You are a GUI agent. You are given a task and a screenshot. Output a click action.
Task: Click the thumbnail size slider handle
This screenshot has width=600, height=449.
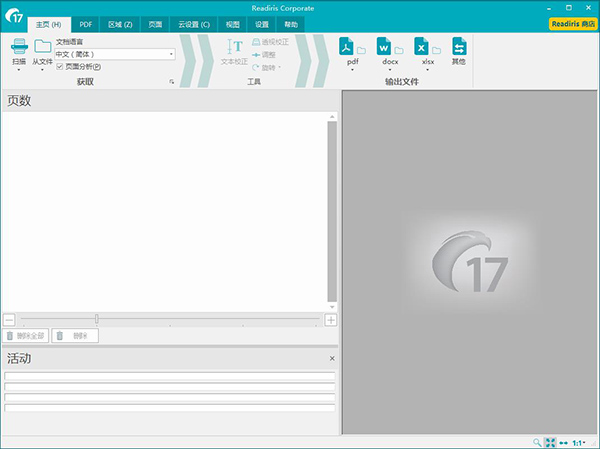click(97, 318)
